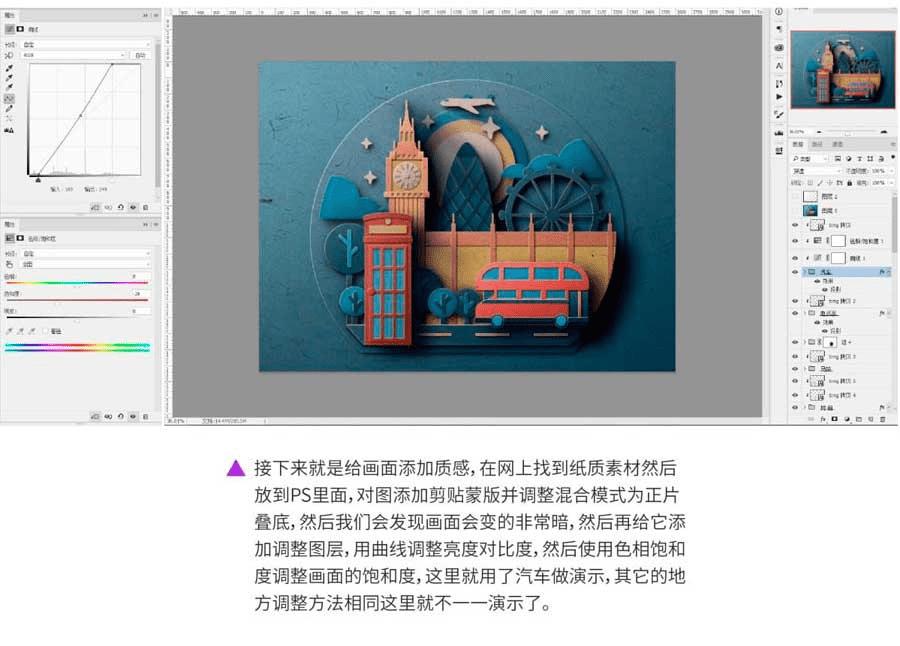Delete layer using Layers panel trash
Viewport: 900px width, 646px height.
pos(883,420)
